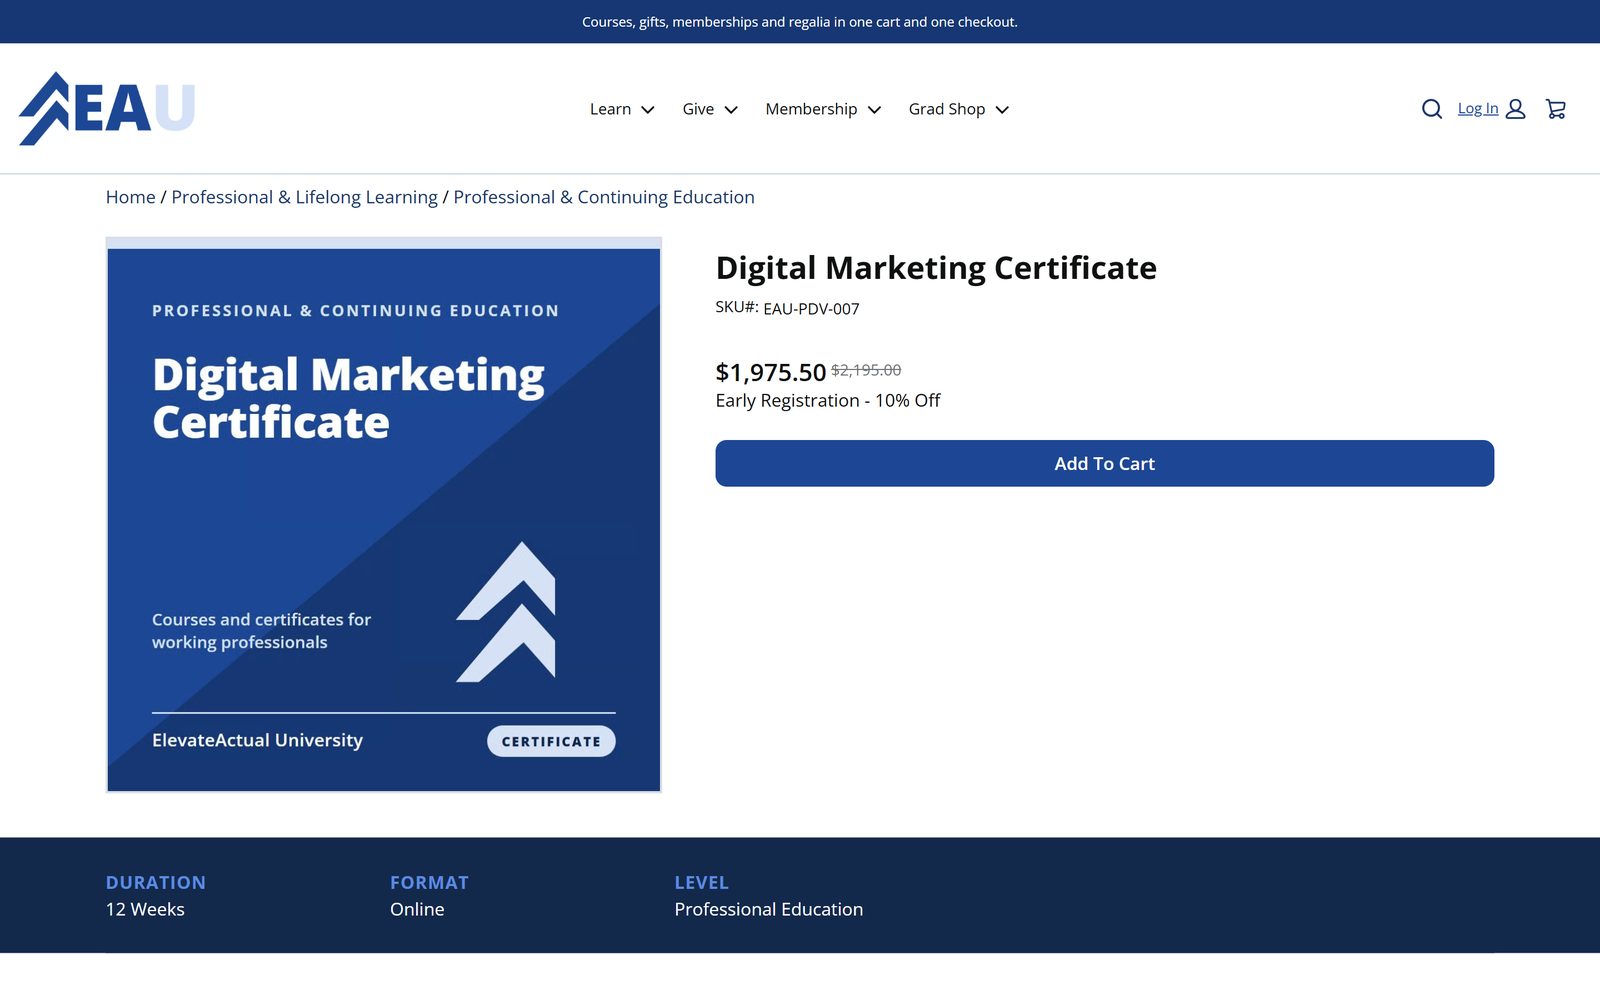
Task: Expand the Membership menu chevron
Action: click(874, 110)
